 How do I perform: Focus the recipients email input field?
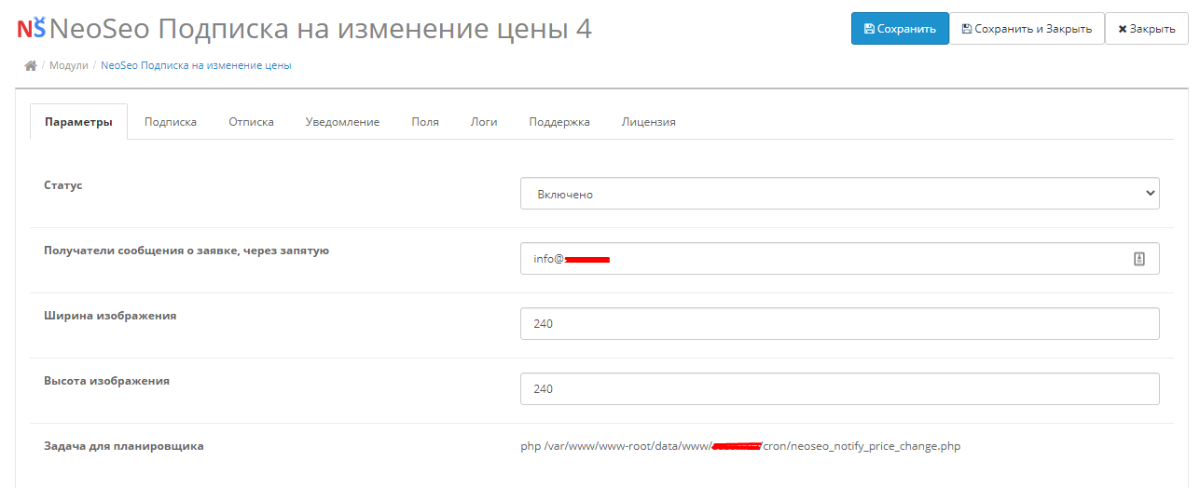[840, 259]
